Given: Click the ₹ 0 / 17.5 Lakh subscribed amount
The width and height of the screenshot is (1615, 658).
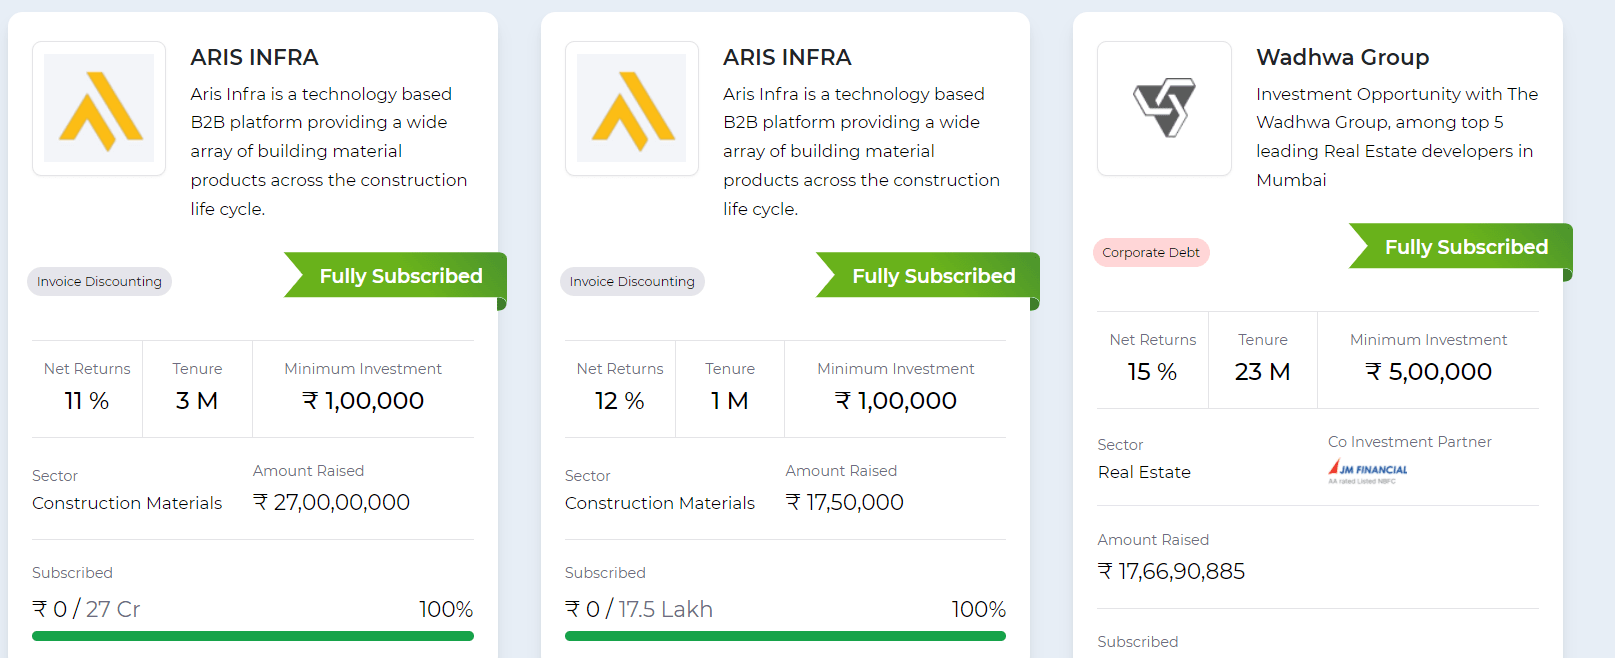Looking at the screenshot, I should click(x=639, y=610).
